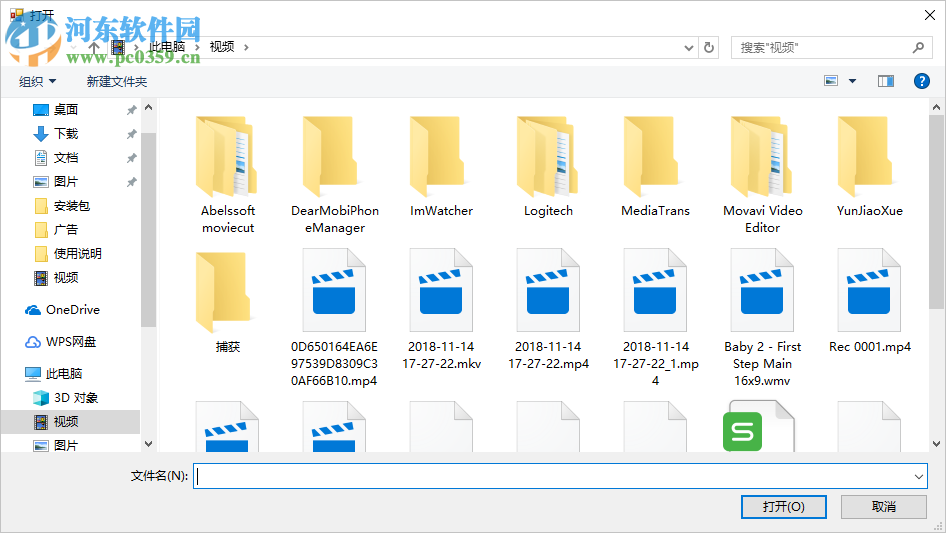Open the file name combo box dropdown
946x533 pixels.
click(918, 476)
